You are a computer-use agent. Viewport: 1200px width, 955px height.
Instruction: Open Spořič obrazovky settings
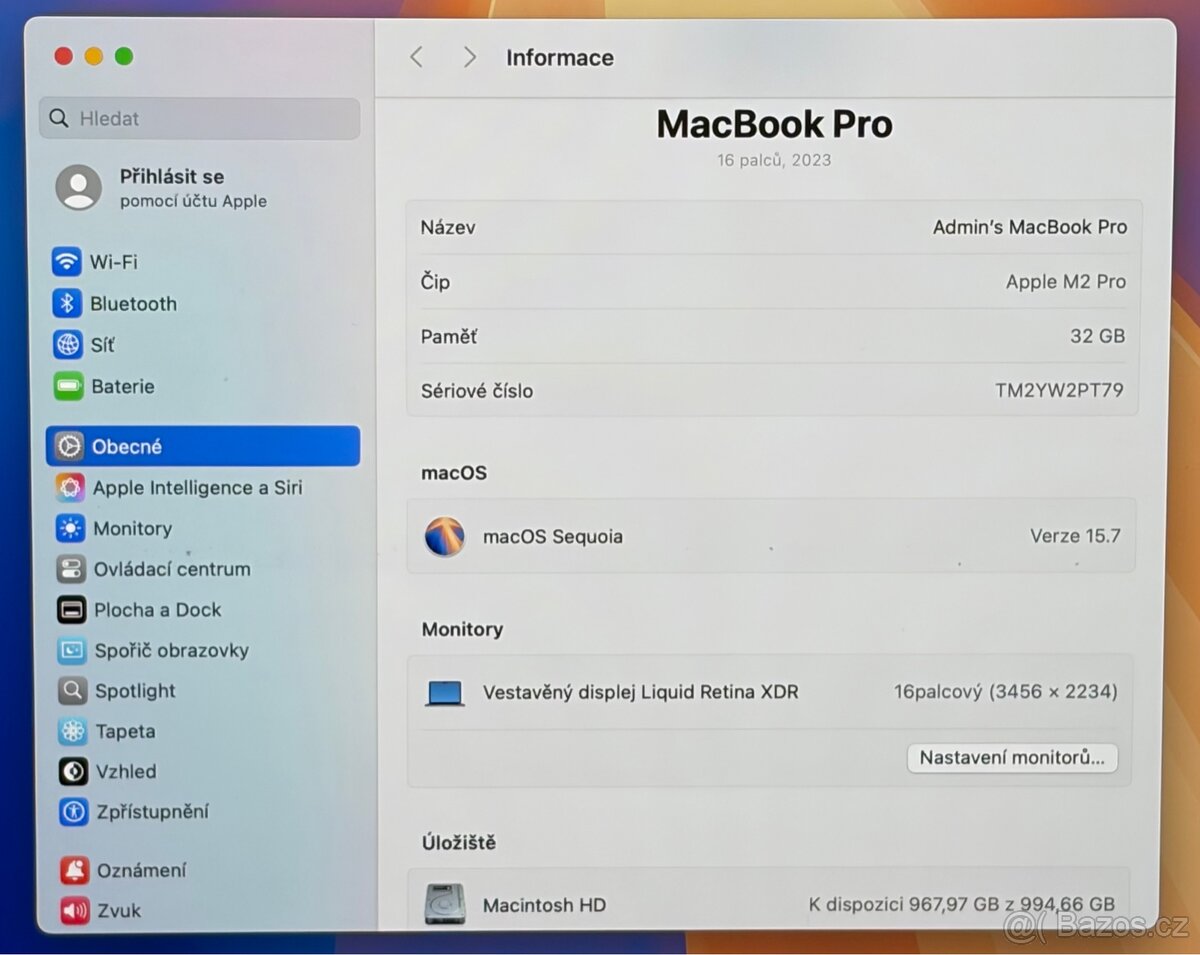coord(169,650)
